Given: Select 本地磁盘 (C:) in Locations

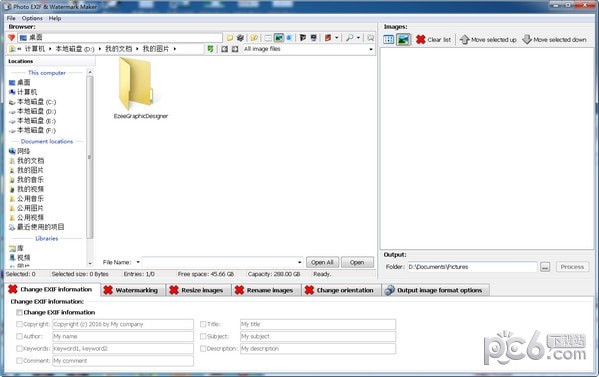Looking at the screenshot, I should (x=32, y=102).
